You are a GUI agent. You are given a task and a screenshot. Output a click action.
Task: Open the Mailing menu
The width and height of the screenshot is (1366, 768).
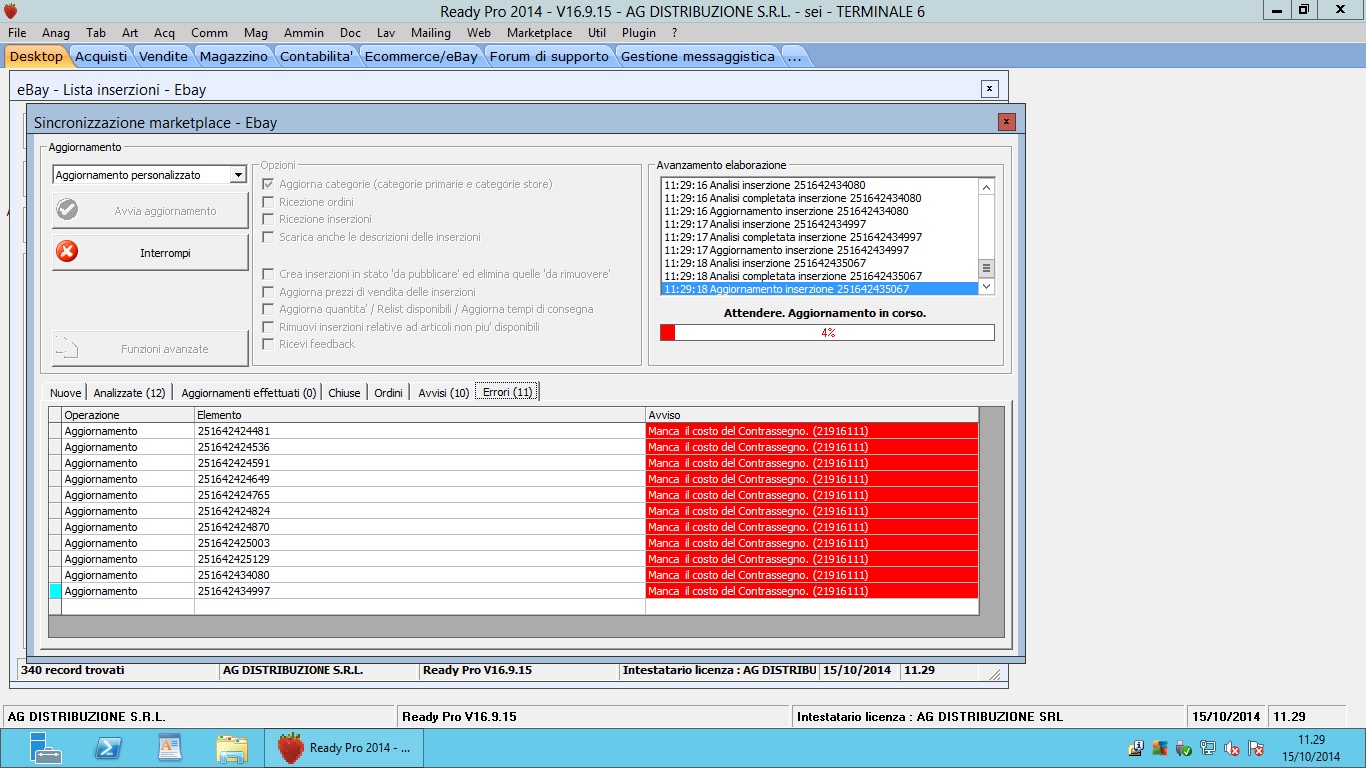pyautogui.click(x=431, y=33)
